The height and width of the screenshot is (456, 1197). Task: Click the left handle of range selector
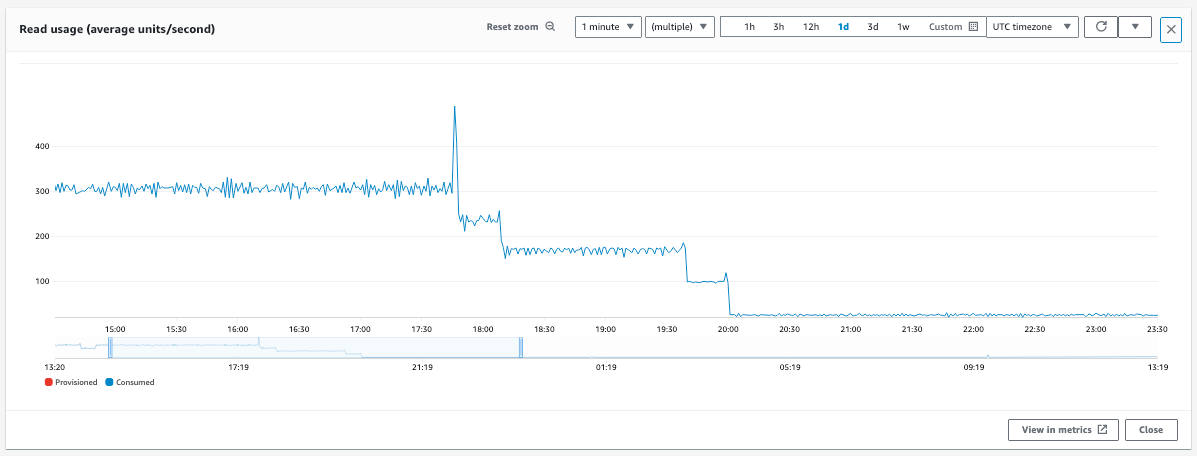point(110,347)
